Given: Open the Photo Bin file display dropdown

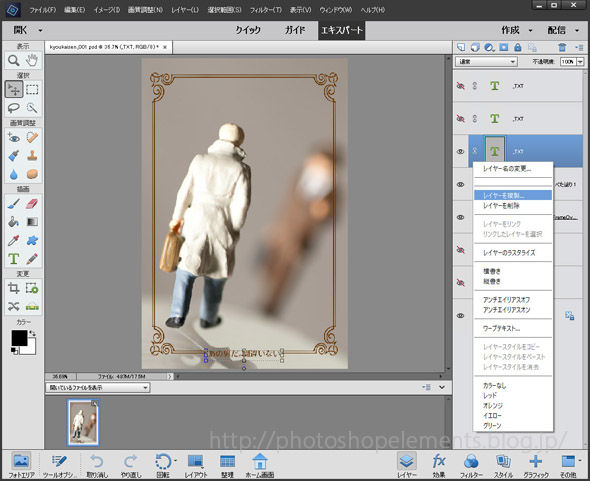Looking at the screenshot, I should [x=98, y=387].
